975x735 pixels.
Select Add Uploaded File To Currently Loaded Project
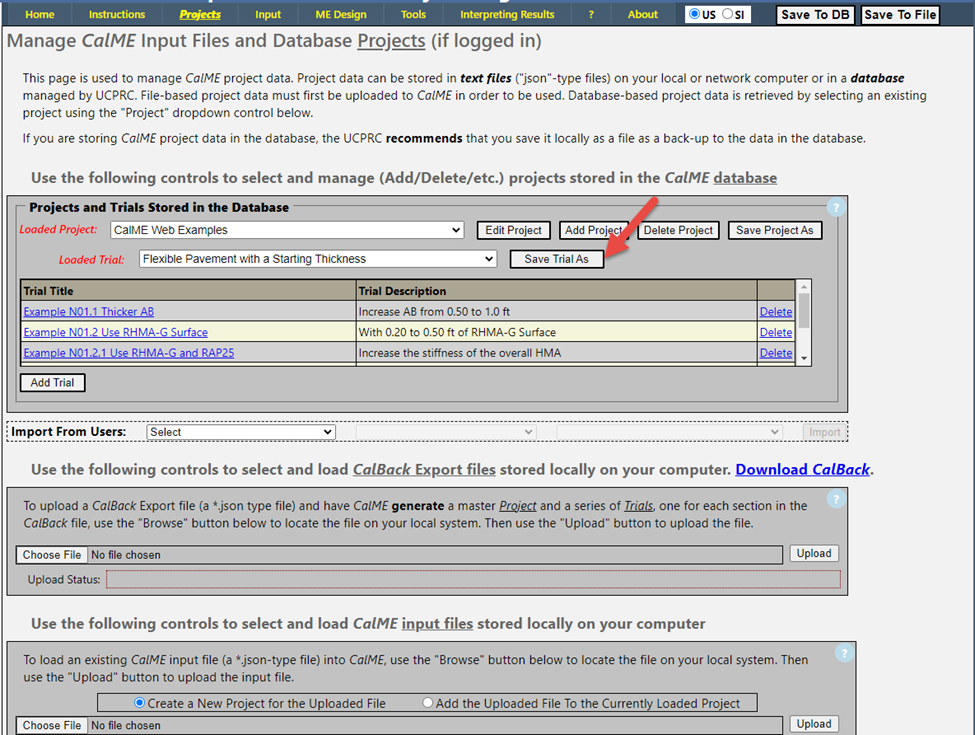(x=428, y=703)
